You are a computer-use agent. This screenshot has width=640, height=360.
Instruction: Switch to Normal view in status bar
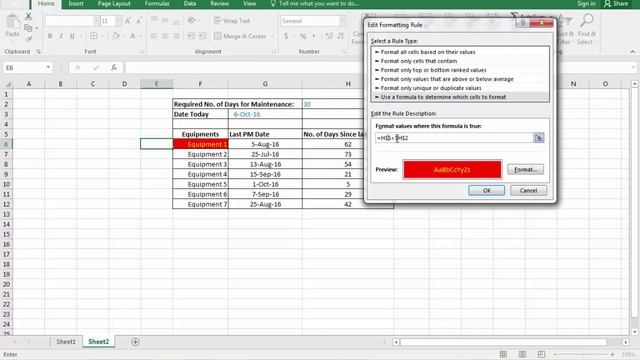click(x=503, y=354)
